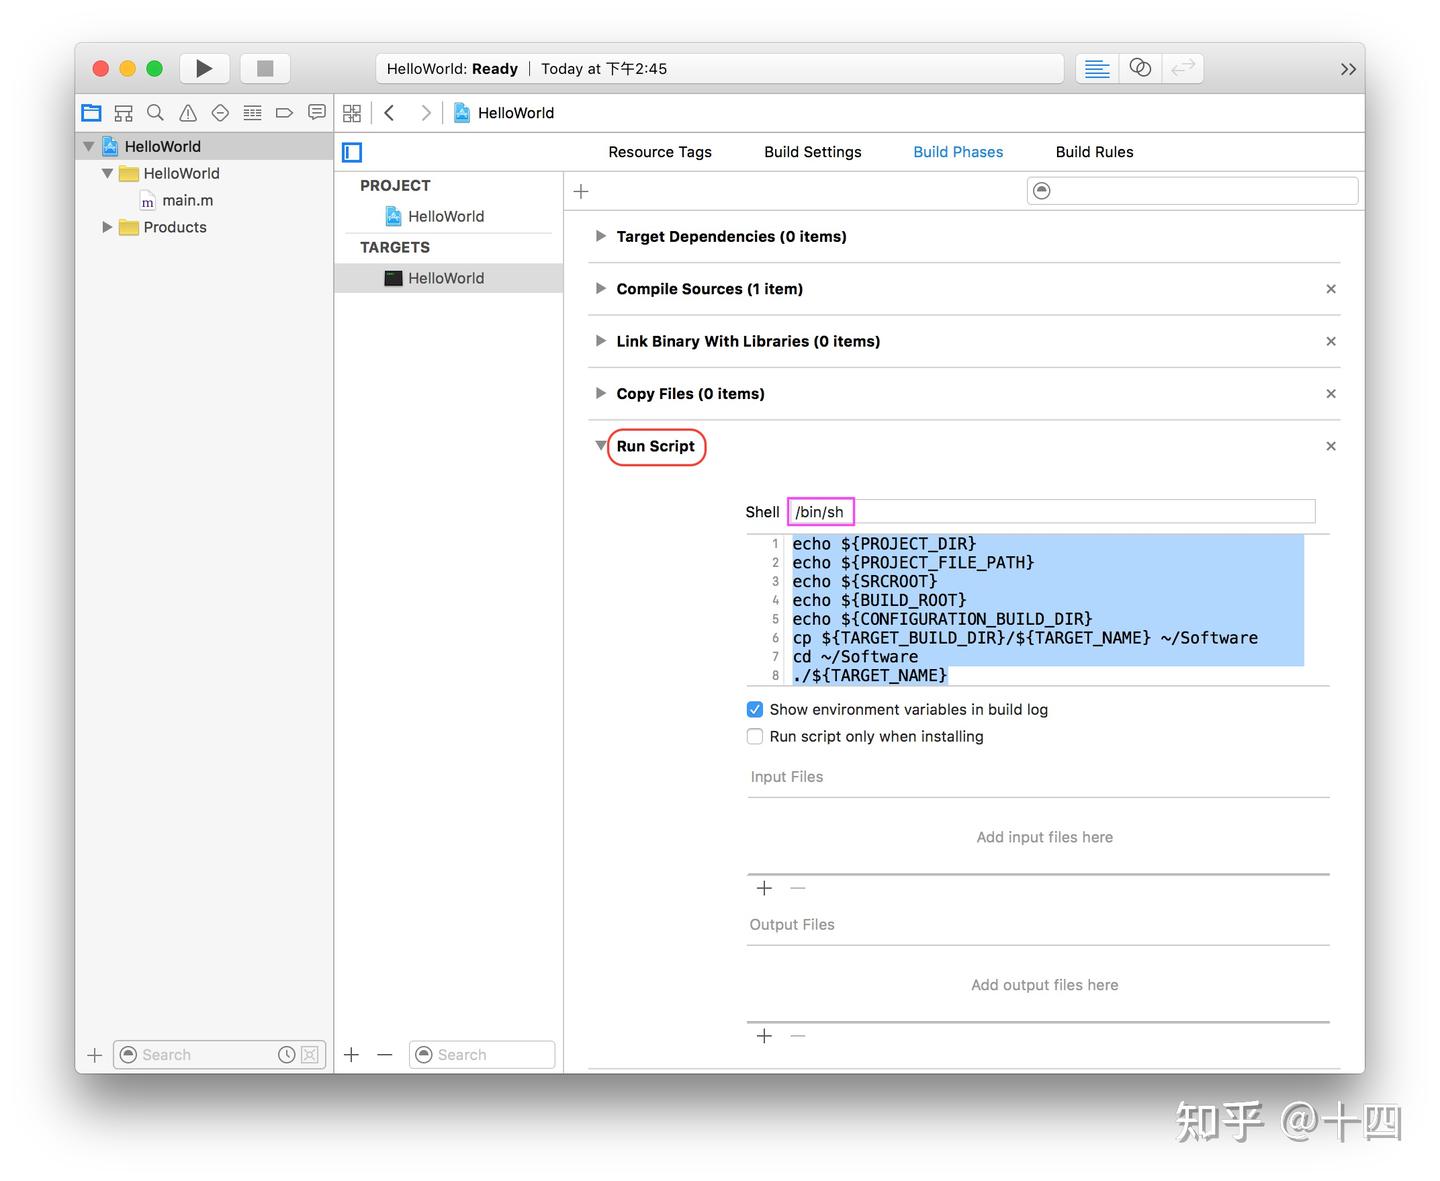Switch to the Build Settings tab
The height and width of the screenshot is (1181, 1440).
[812, 151]
